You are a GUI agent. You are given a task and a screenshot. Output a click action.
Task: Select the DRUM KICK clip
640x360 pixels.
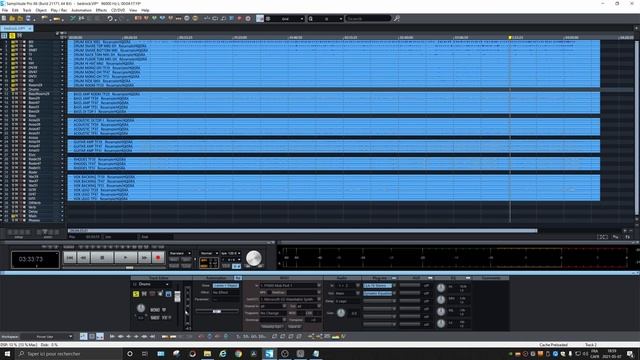pyautogui.click(x=333, y=42)
